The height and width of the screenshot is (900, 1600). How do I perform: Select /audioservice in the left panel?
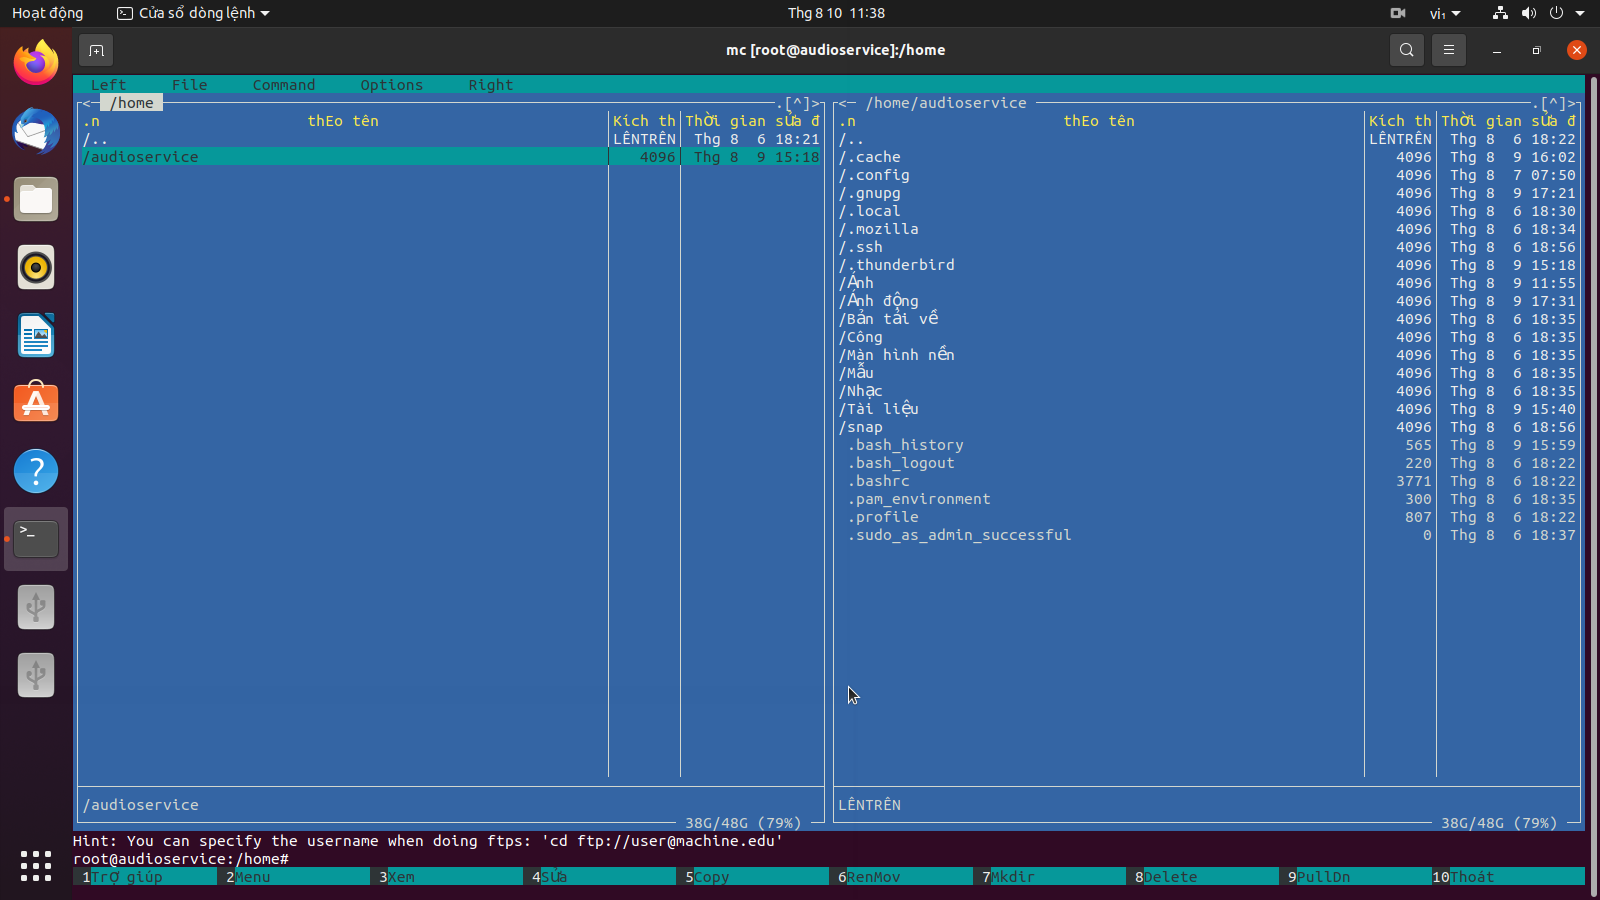coord(451,157)
